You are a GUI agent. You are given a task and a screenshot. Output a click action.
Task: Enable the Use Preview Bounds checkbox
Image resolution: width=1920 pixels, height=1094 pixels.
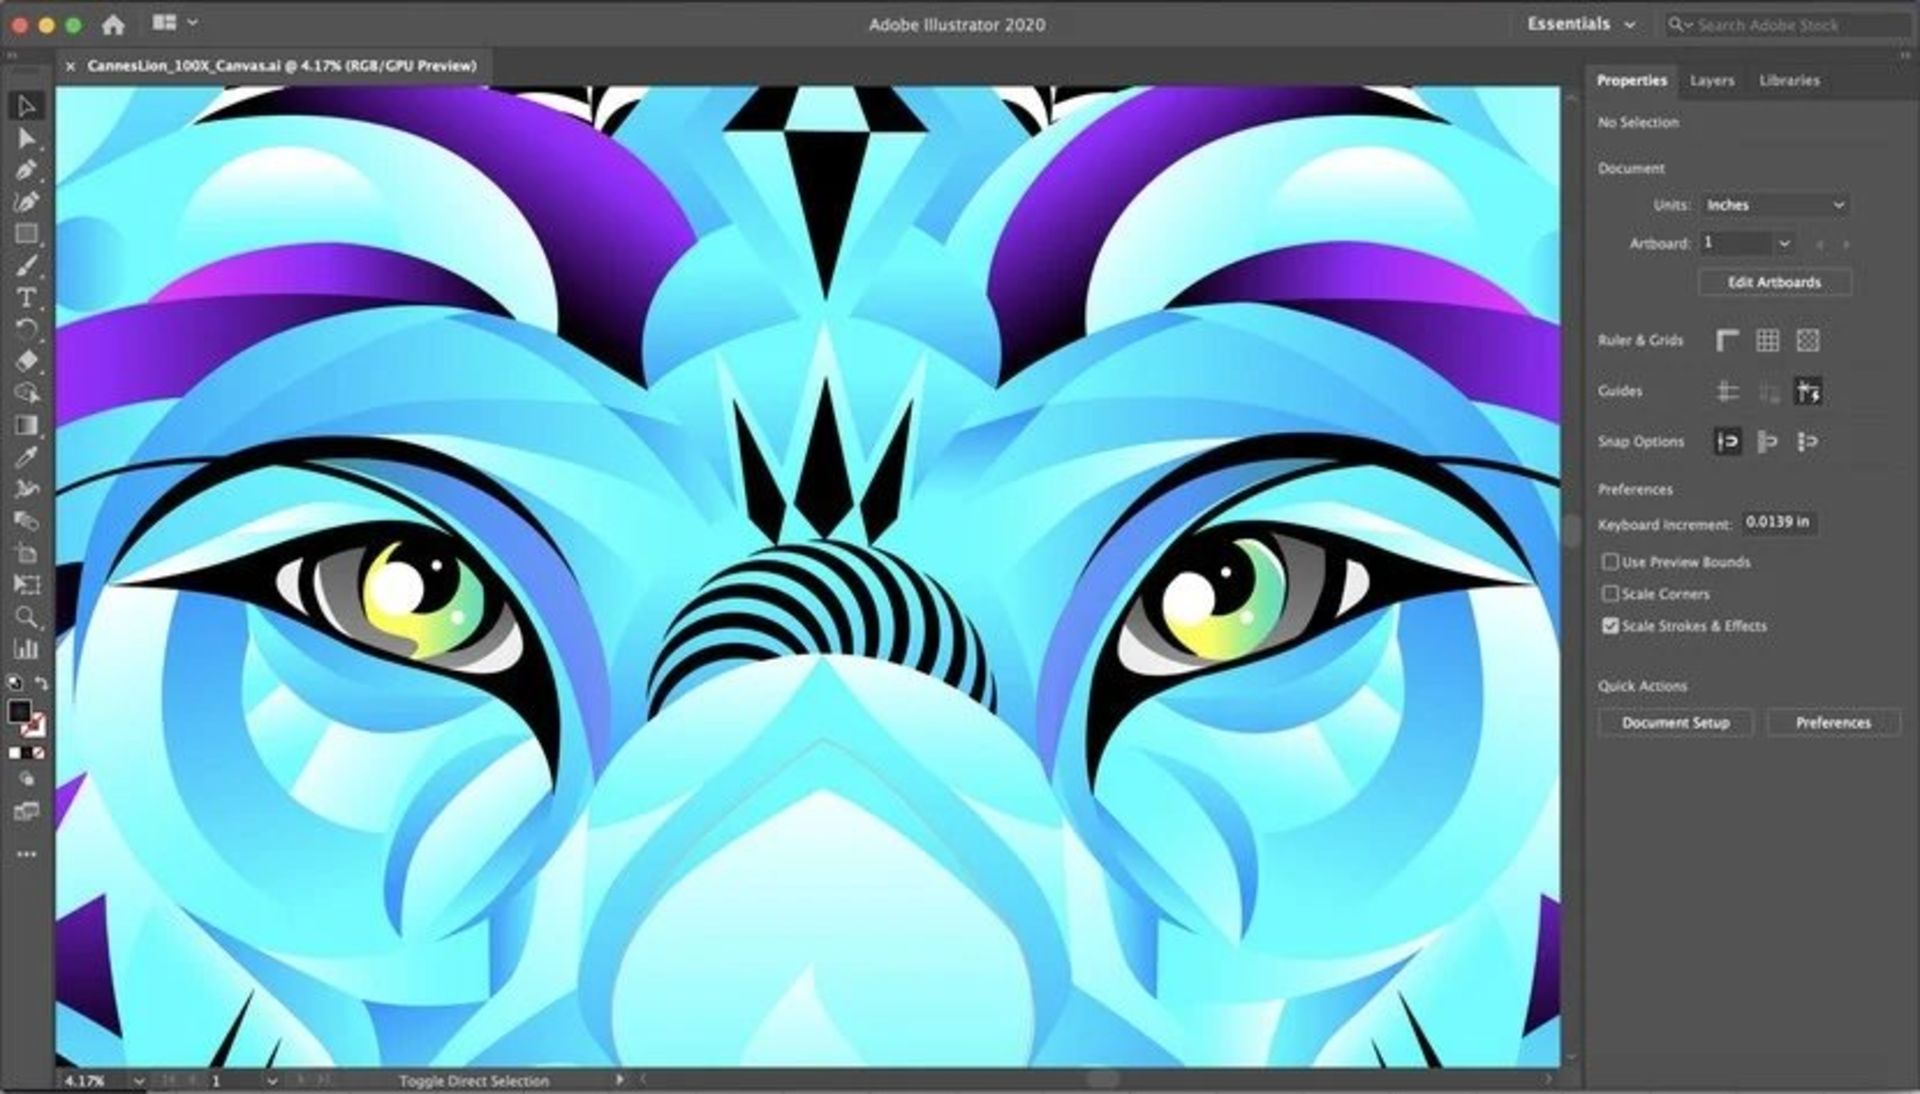click(x=1611, y=562)
